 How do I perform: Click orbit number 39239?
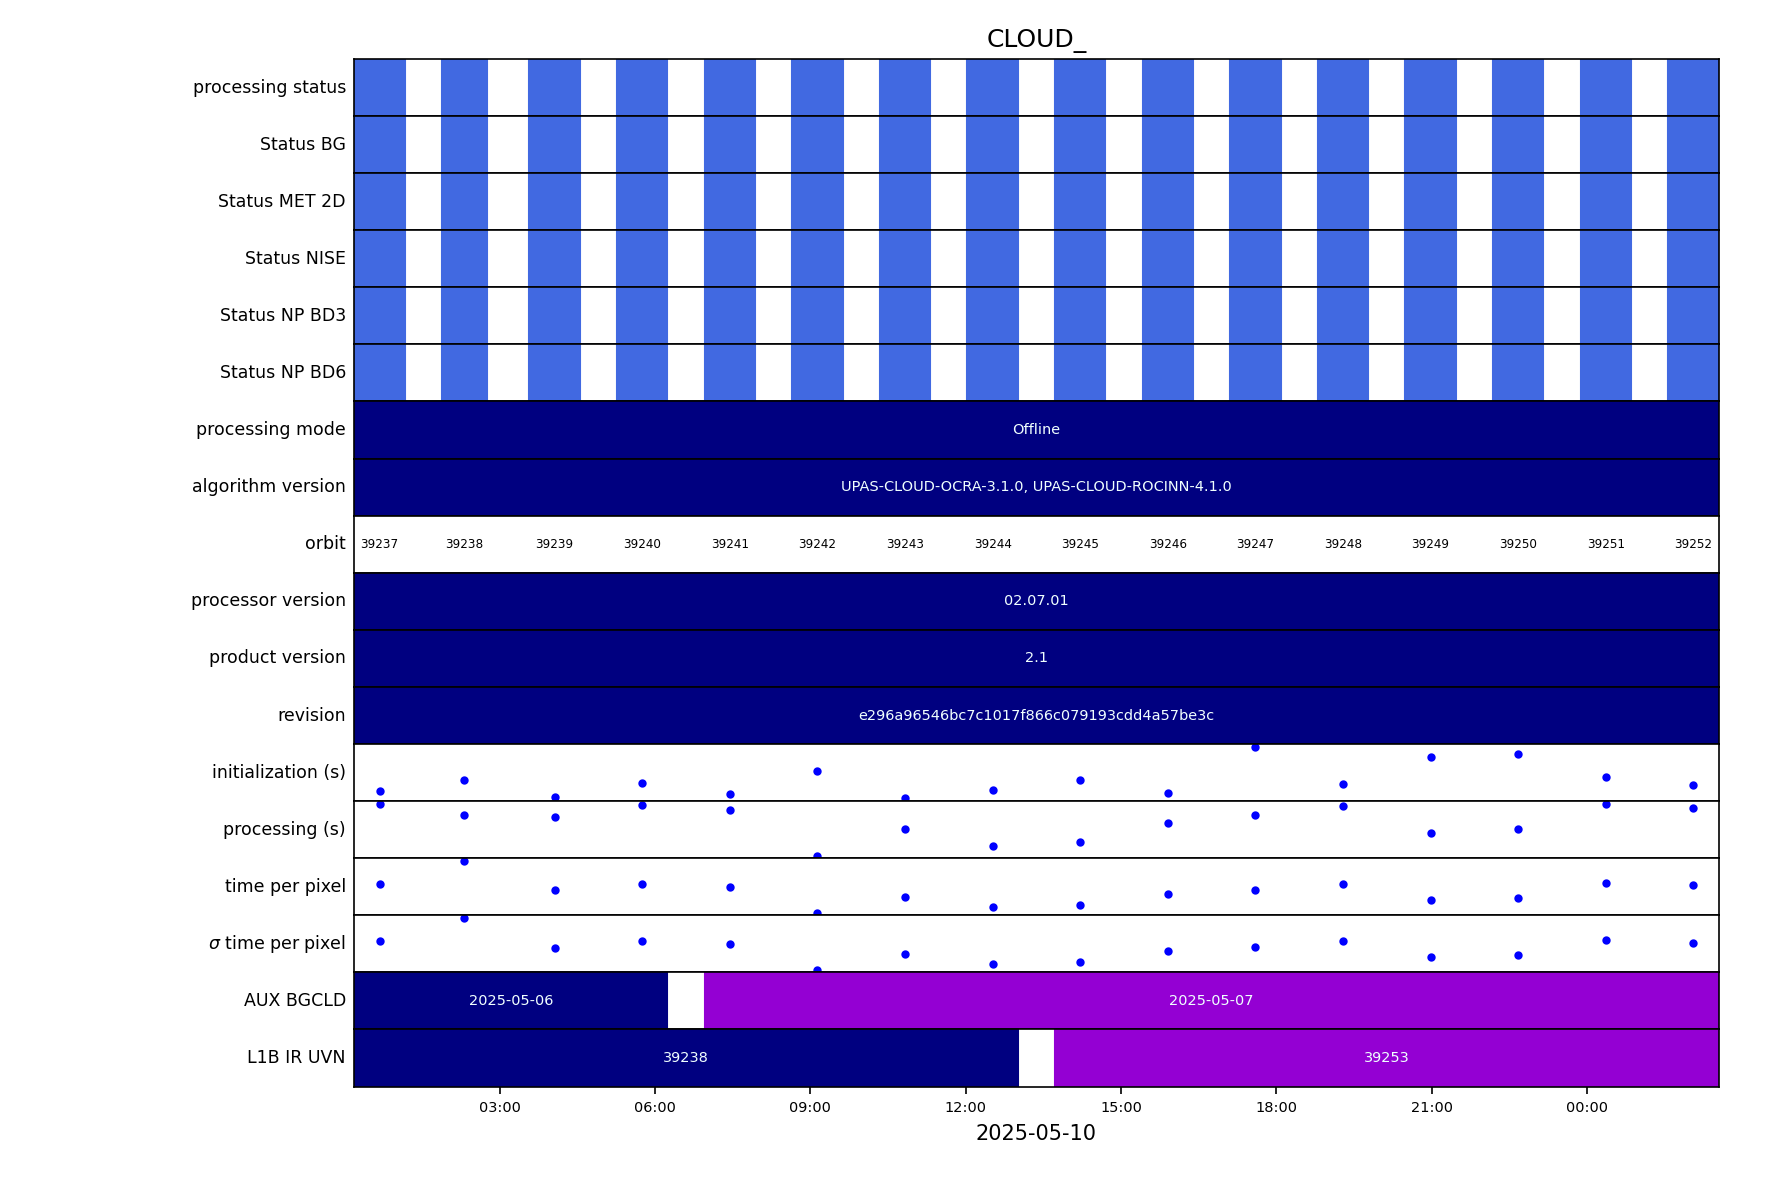(554, 544)
